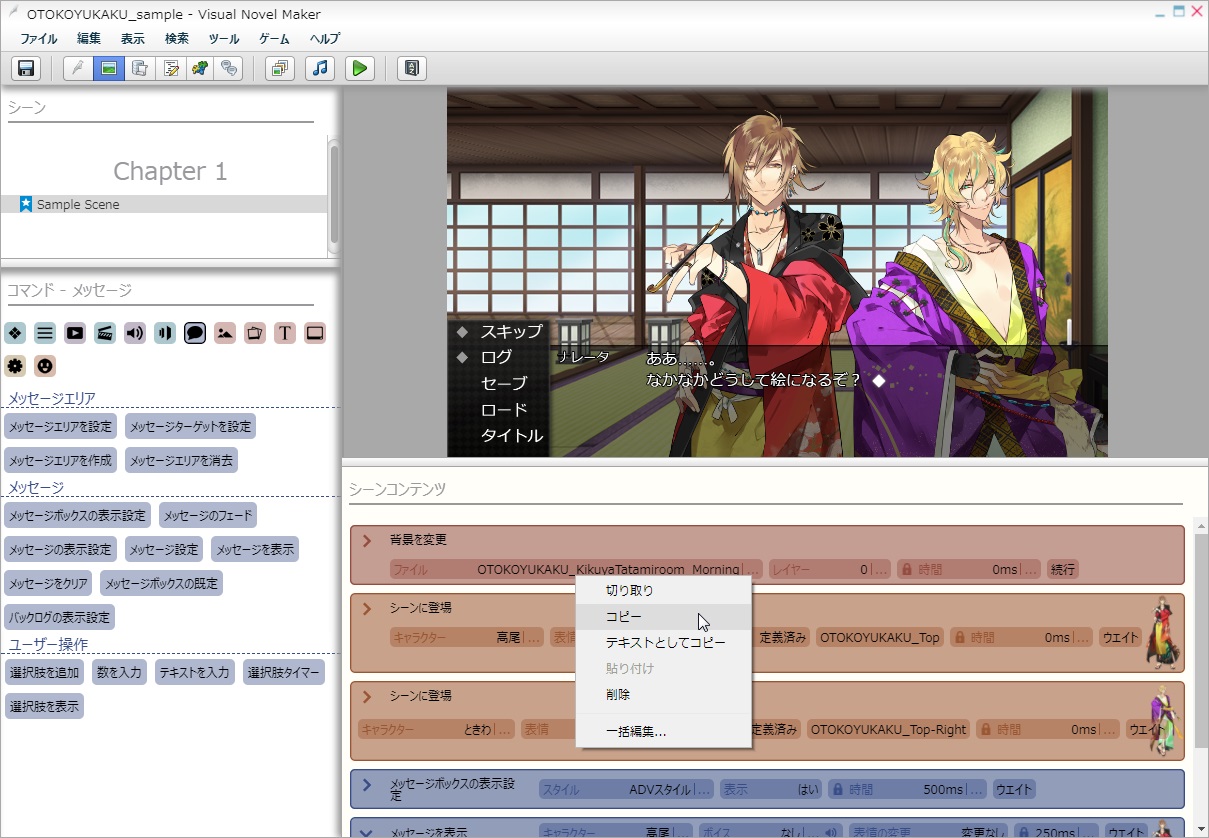
Task: Click the OTOKOYUKAKU_Top position field
Action: click(880, 637)
